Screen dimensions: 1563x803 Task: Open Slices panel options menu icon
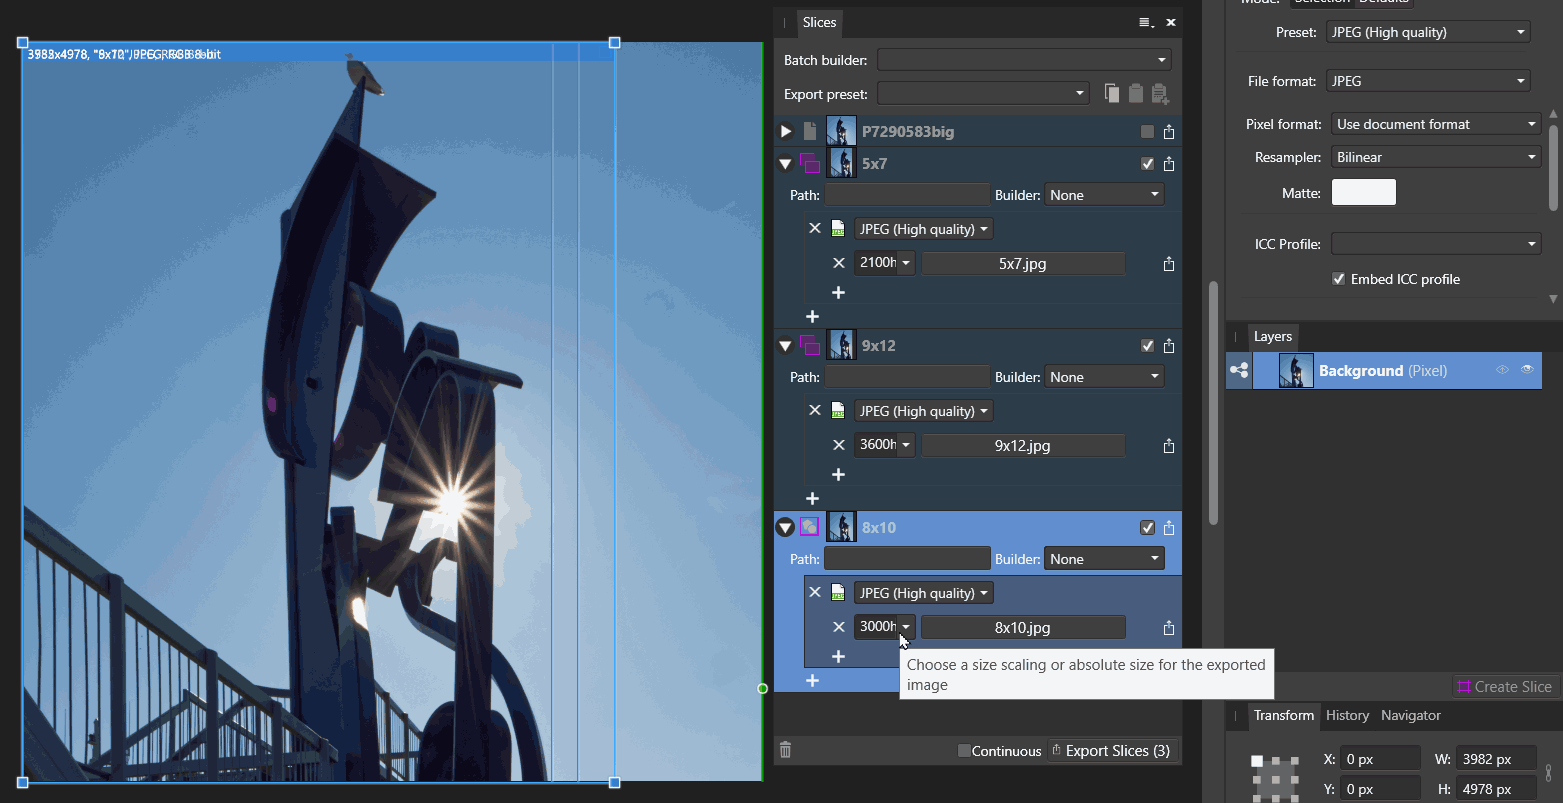[x=1147, y=22]
